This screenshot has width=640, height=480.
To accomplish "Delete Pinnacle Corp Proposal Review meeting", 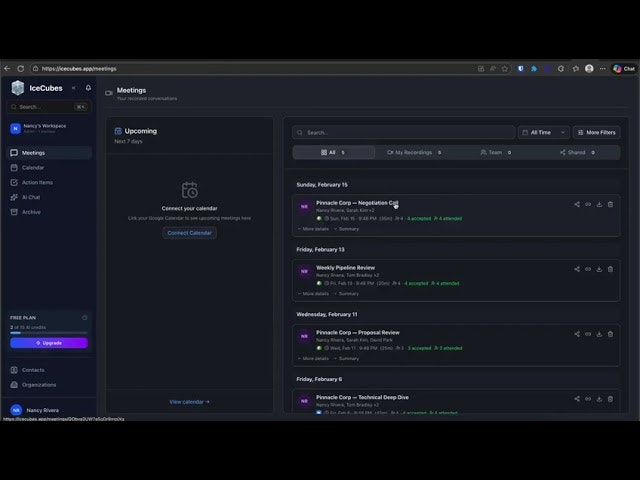I will pyautogui.click(x=610, y=334).
